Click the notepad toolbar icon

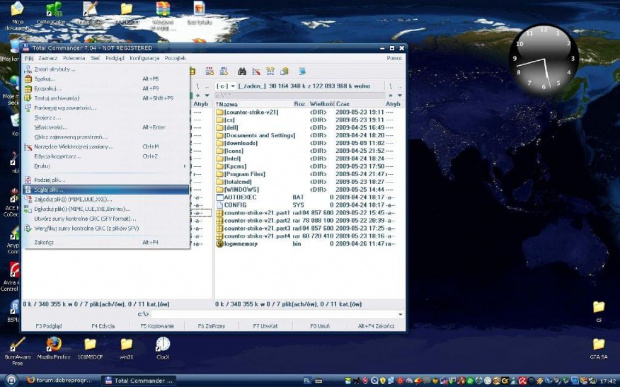(x=302, y=72)
